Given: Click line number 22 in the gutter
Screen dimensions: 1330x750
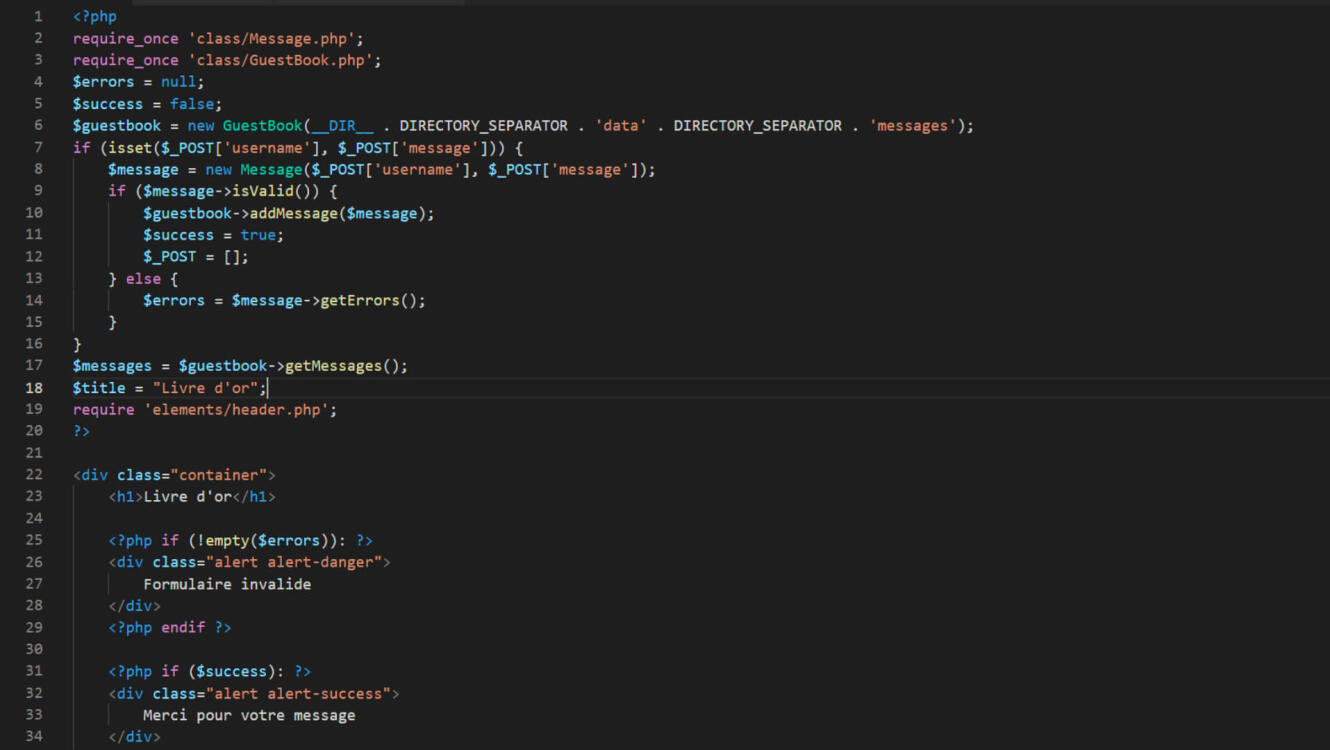Looking at the screenshot, I should pos(35,474).
